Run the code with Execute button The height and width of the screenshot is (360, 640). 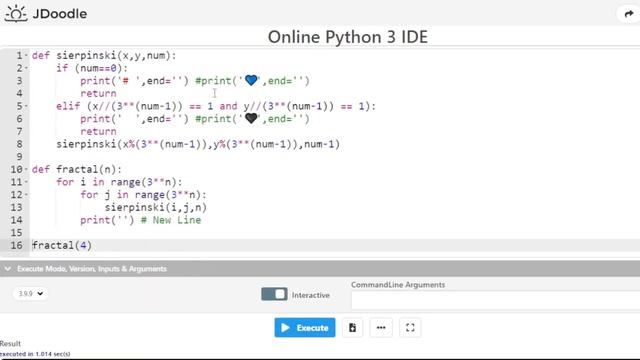tap(305, 328)
